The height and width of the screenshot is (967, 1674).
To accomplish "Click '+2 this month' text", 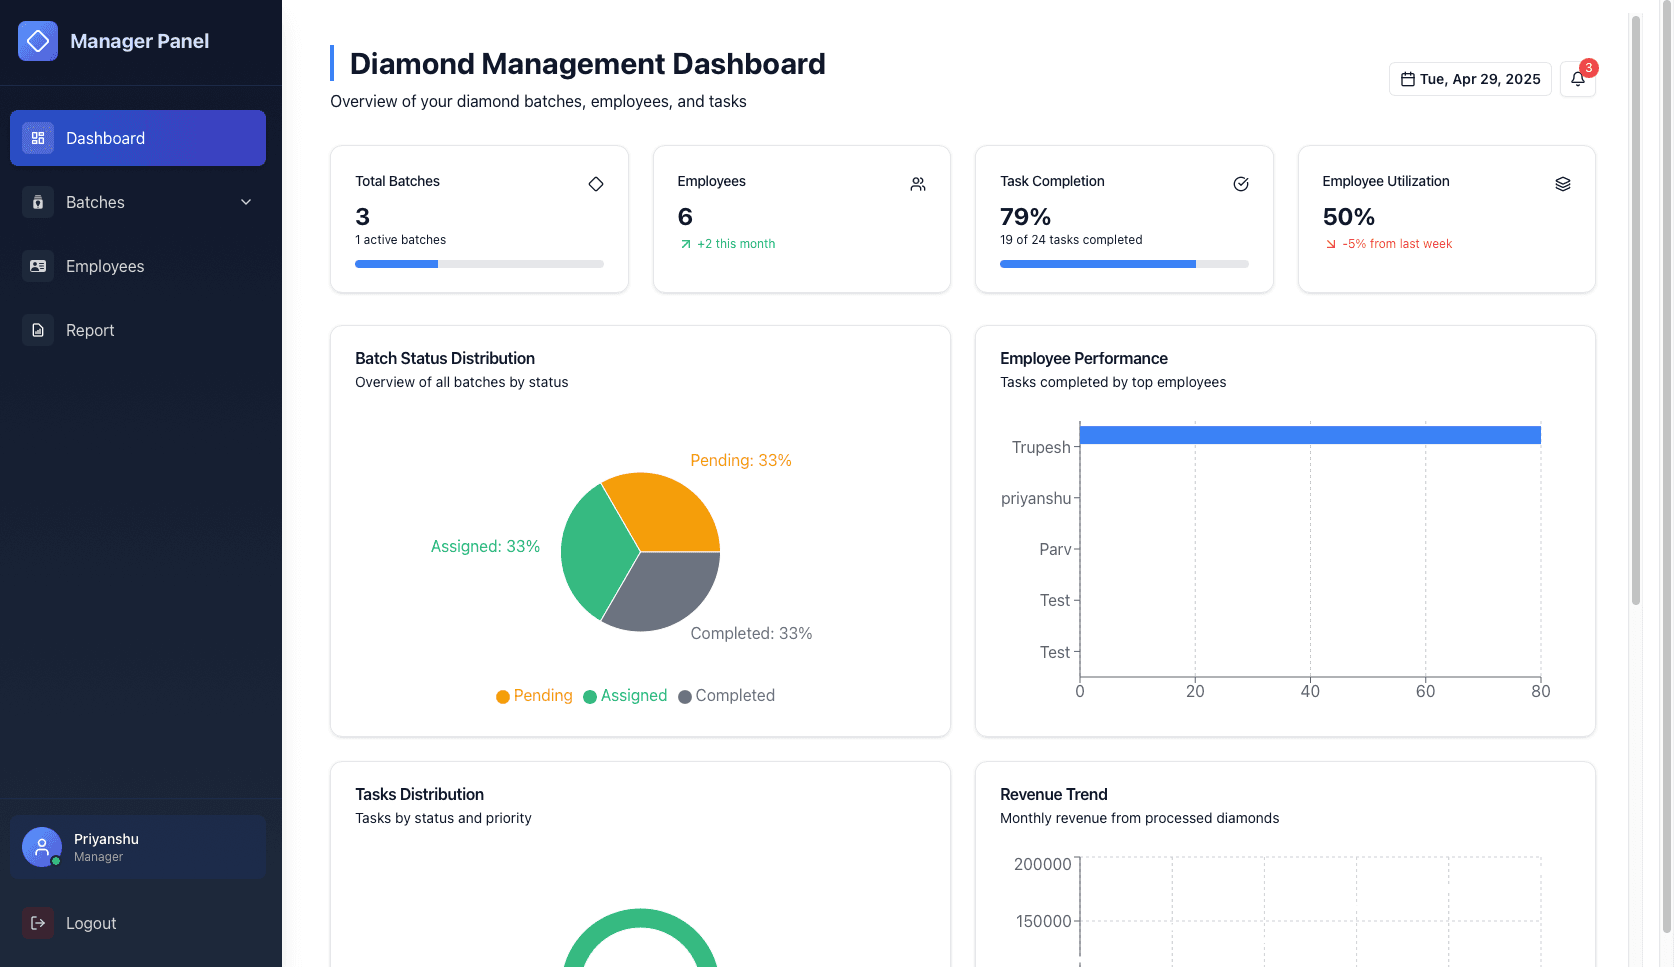I will point(736,244).
